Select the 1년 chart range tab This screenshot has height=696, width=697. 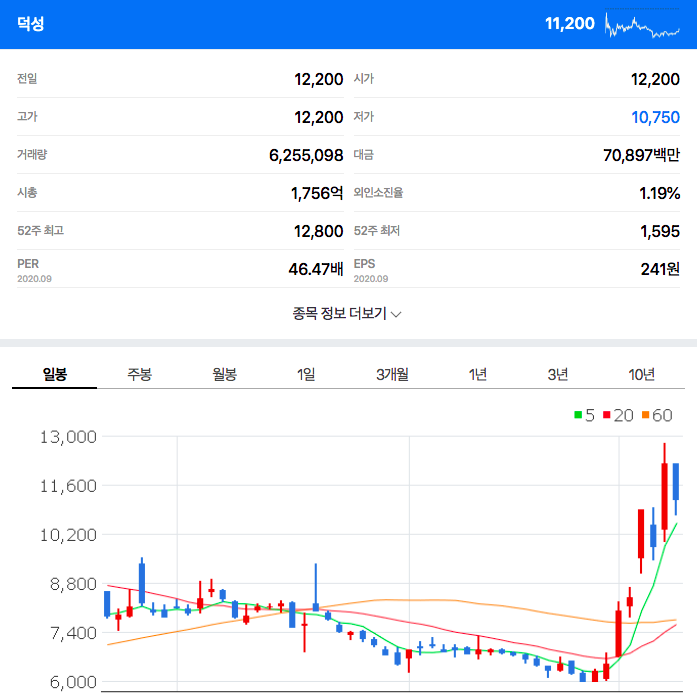(477, 374)
